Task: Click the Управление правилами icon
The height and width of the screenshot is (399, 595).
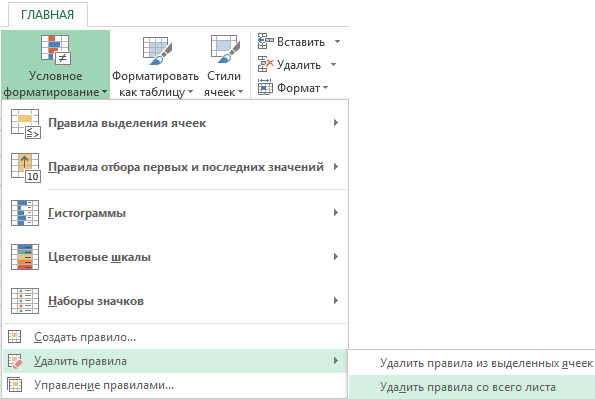Action: (15, 385)
